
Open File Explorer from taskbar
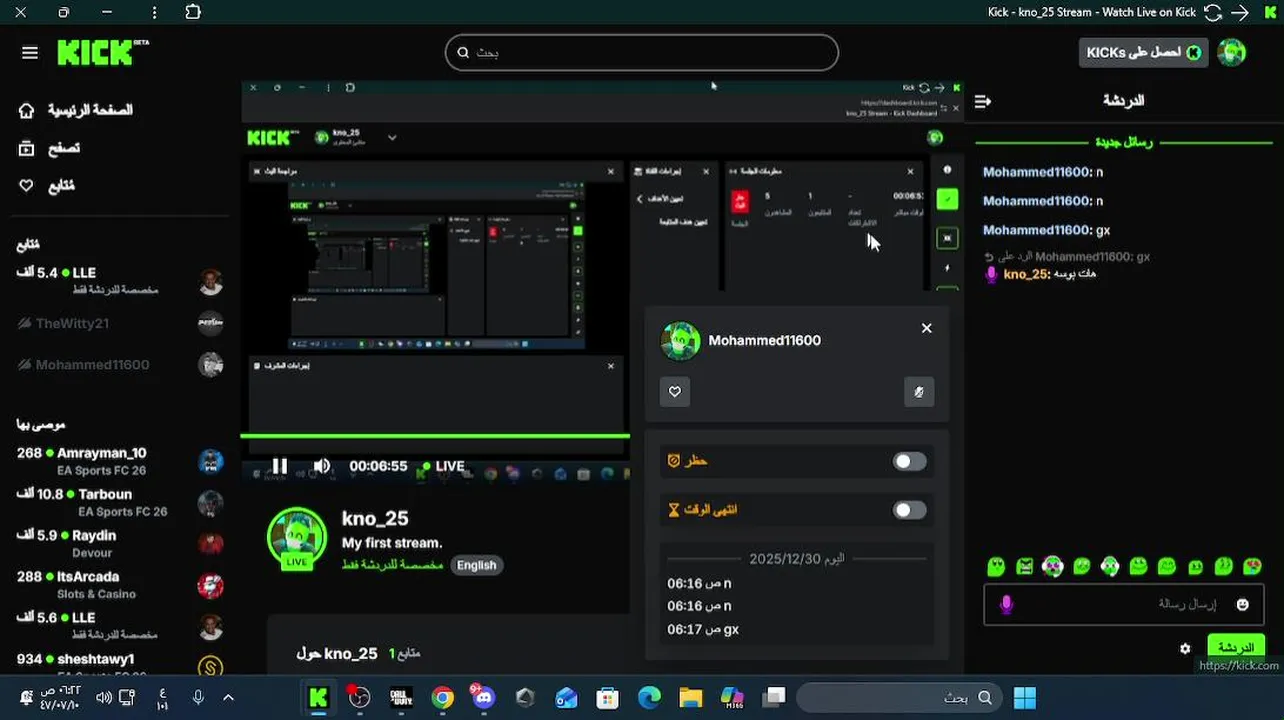coord(691,698)
